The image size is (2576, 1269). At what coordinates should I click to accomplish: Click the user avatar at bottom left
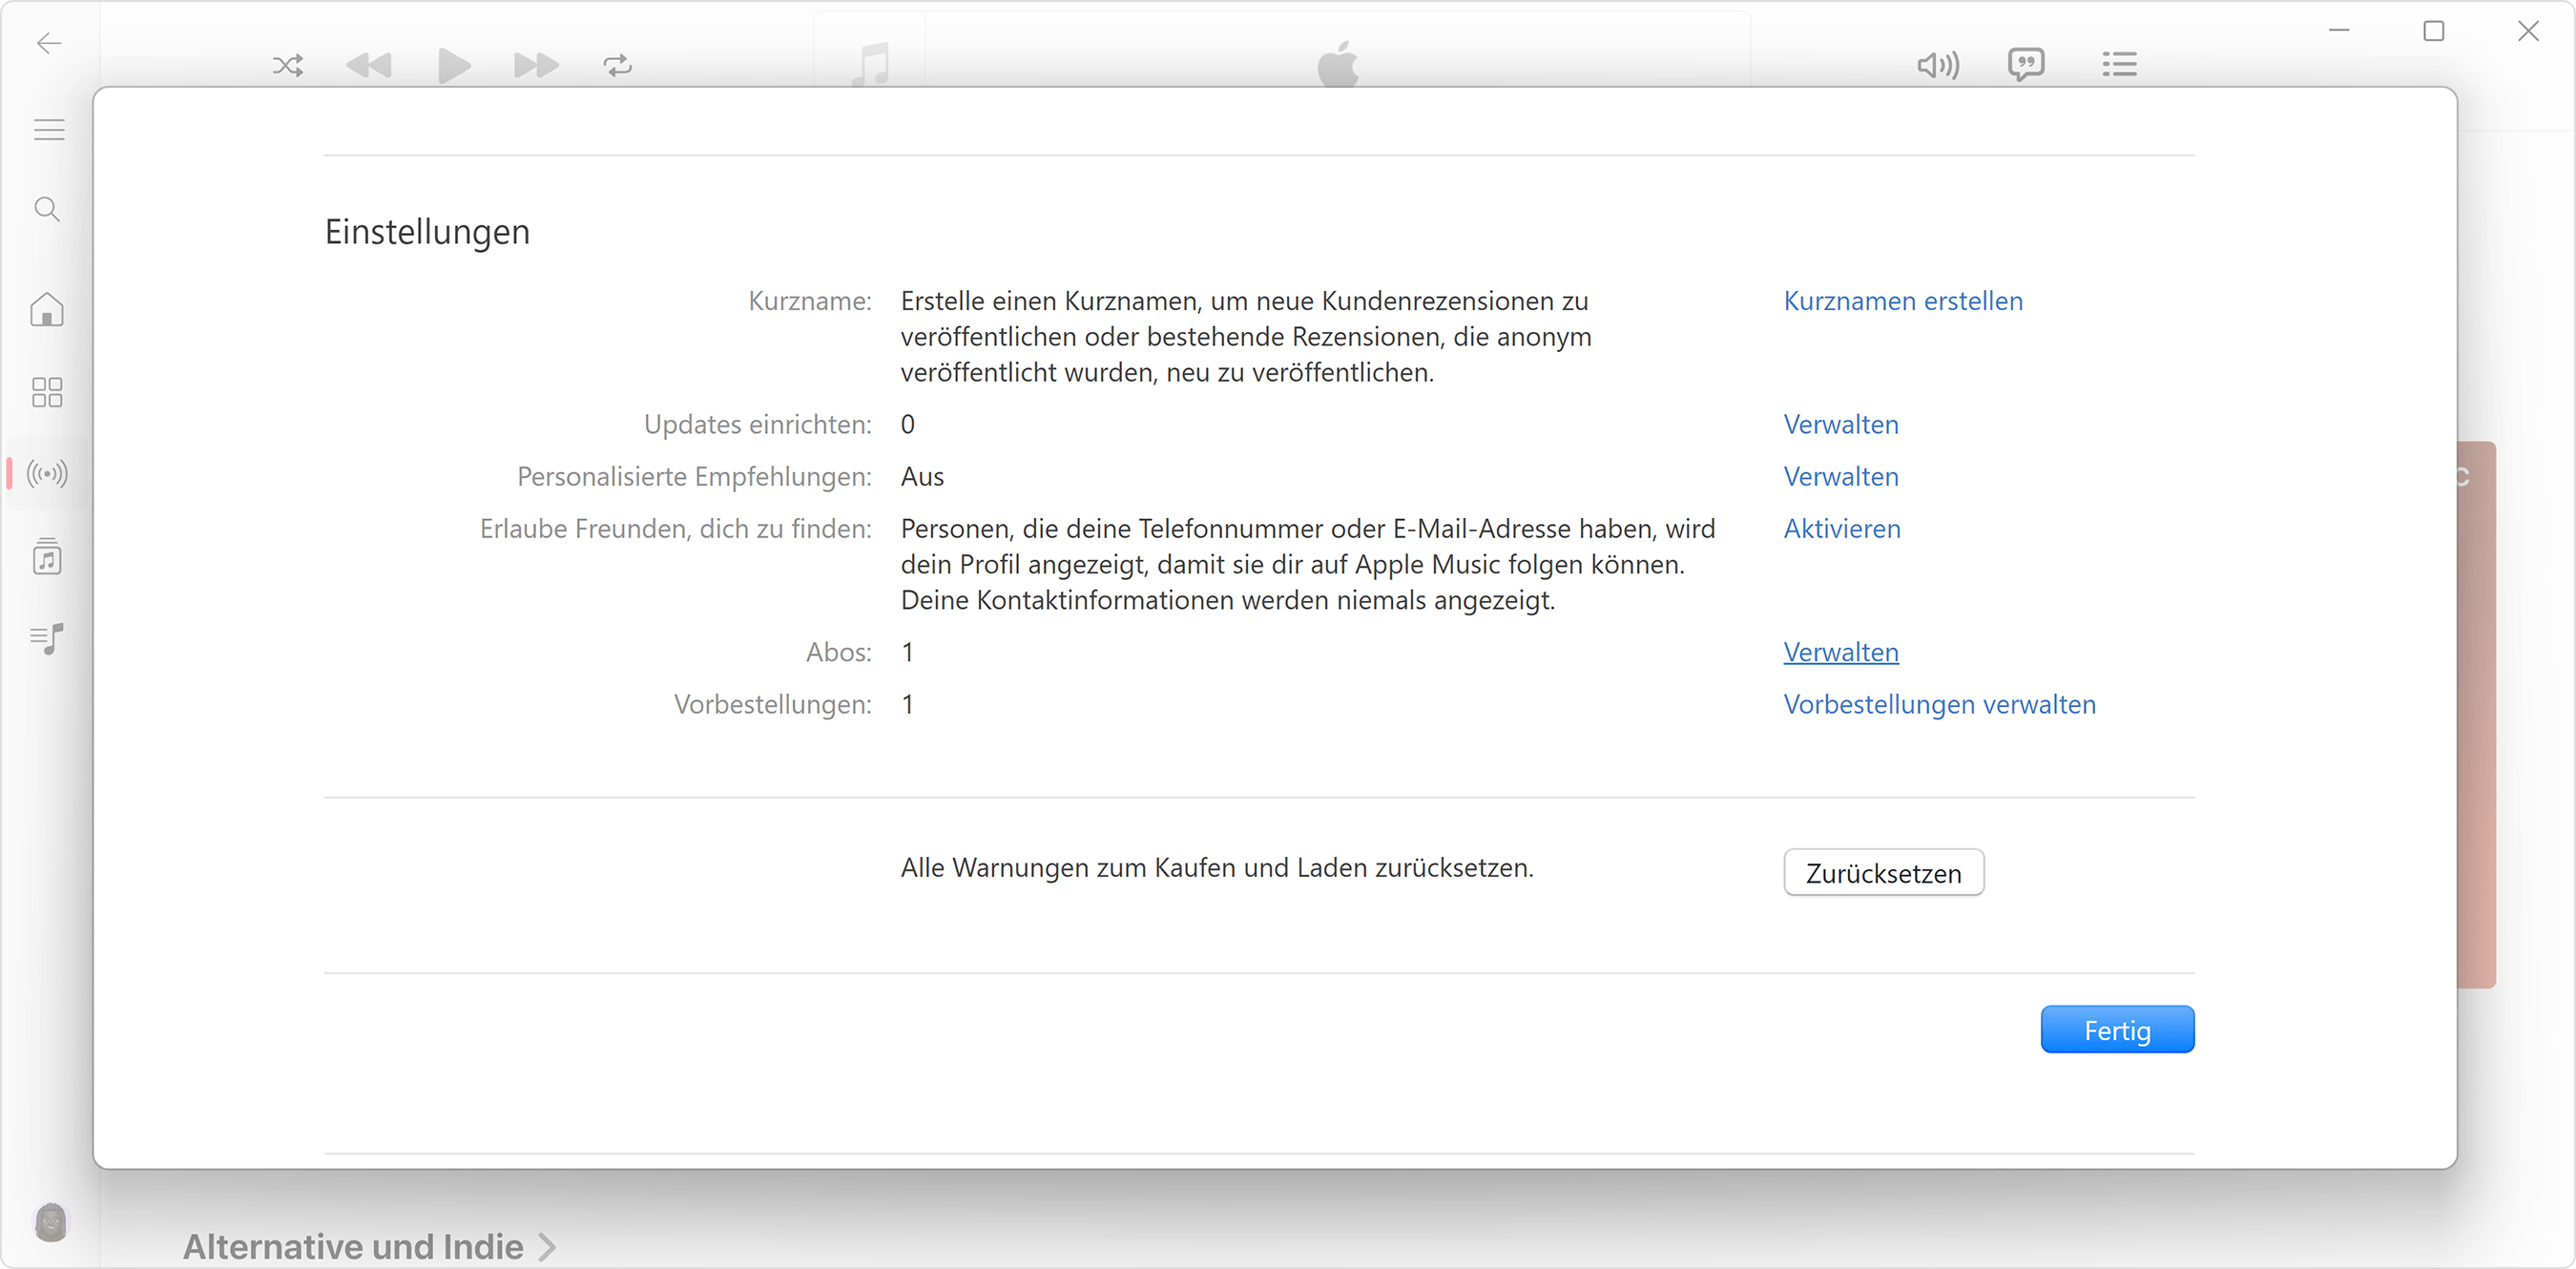[51, 1221]
